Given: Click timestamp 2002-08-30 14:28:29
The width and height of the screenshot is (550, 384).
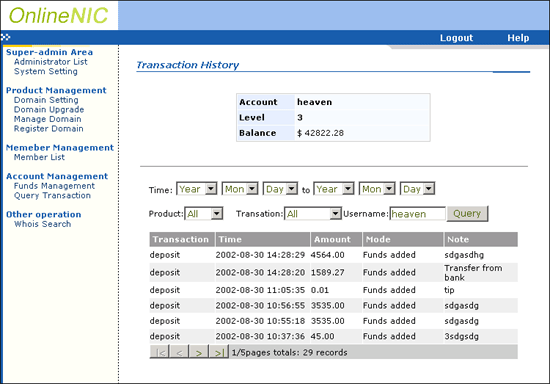Looking at the screenshot, I should click(260, 255).
